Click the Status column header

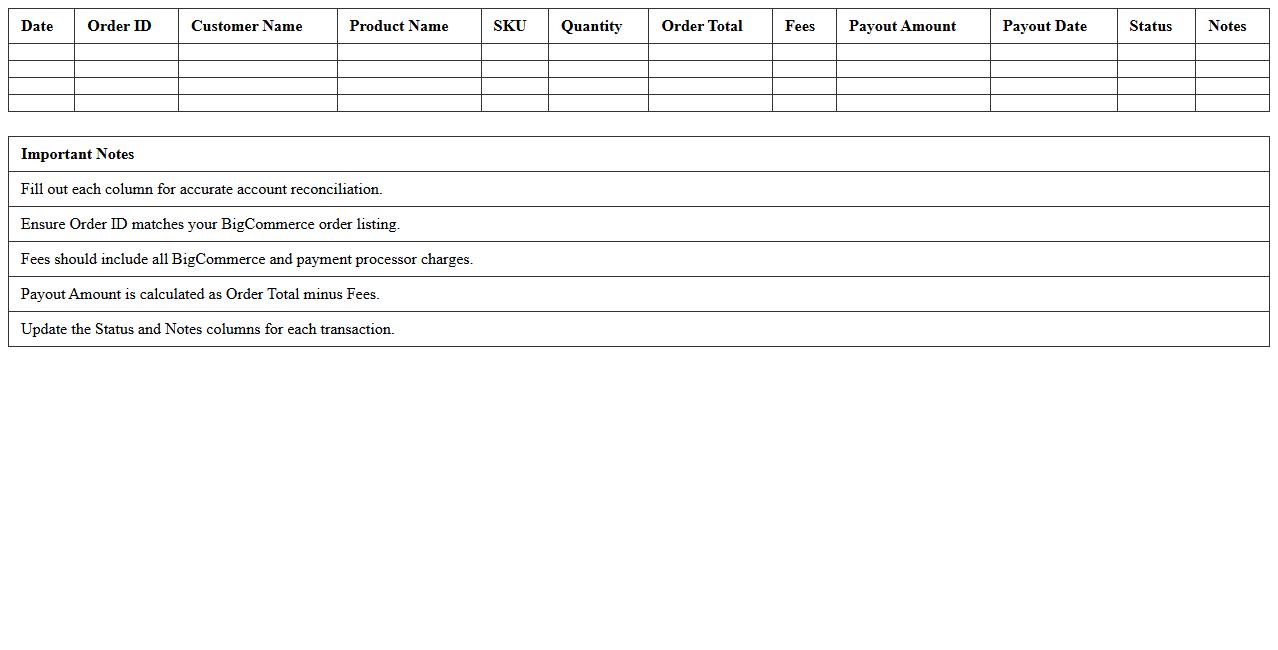tap(1150, 26)
